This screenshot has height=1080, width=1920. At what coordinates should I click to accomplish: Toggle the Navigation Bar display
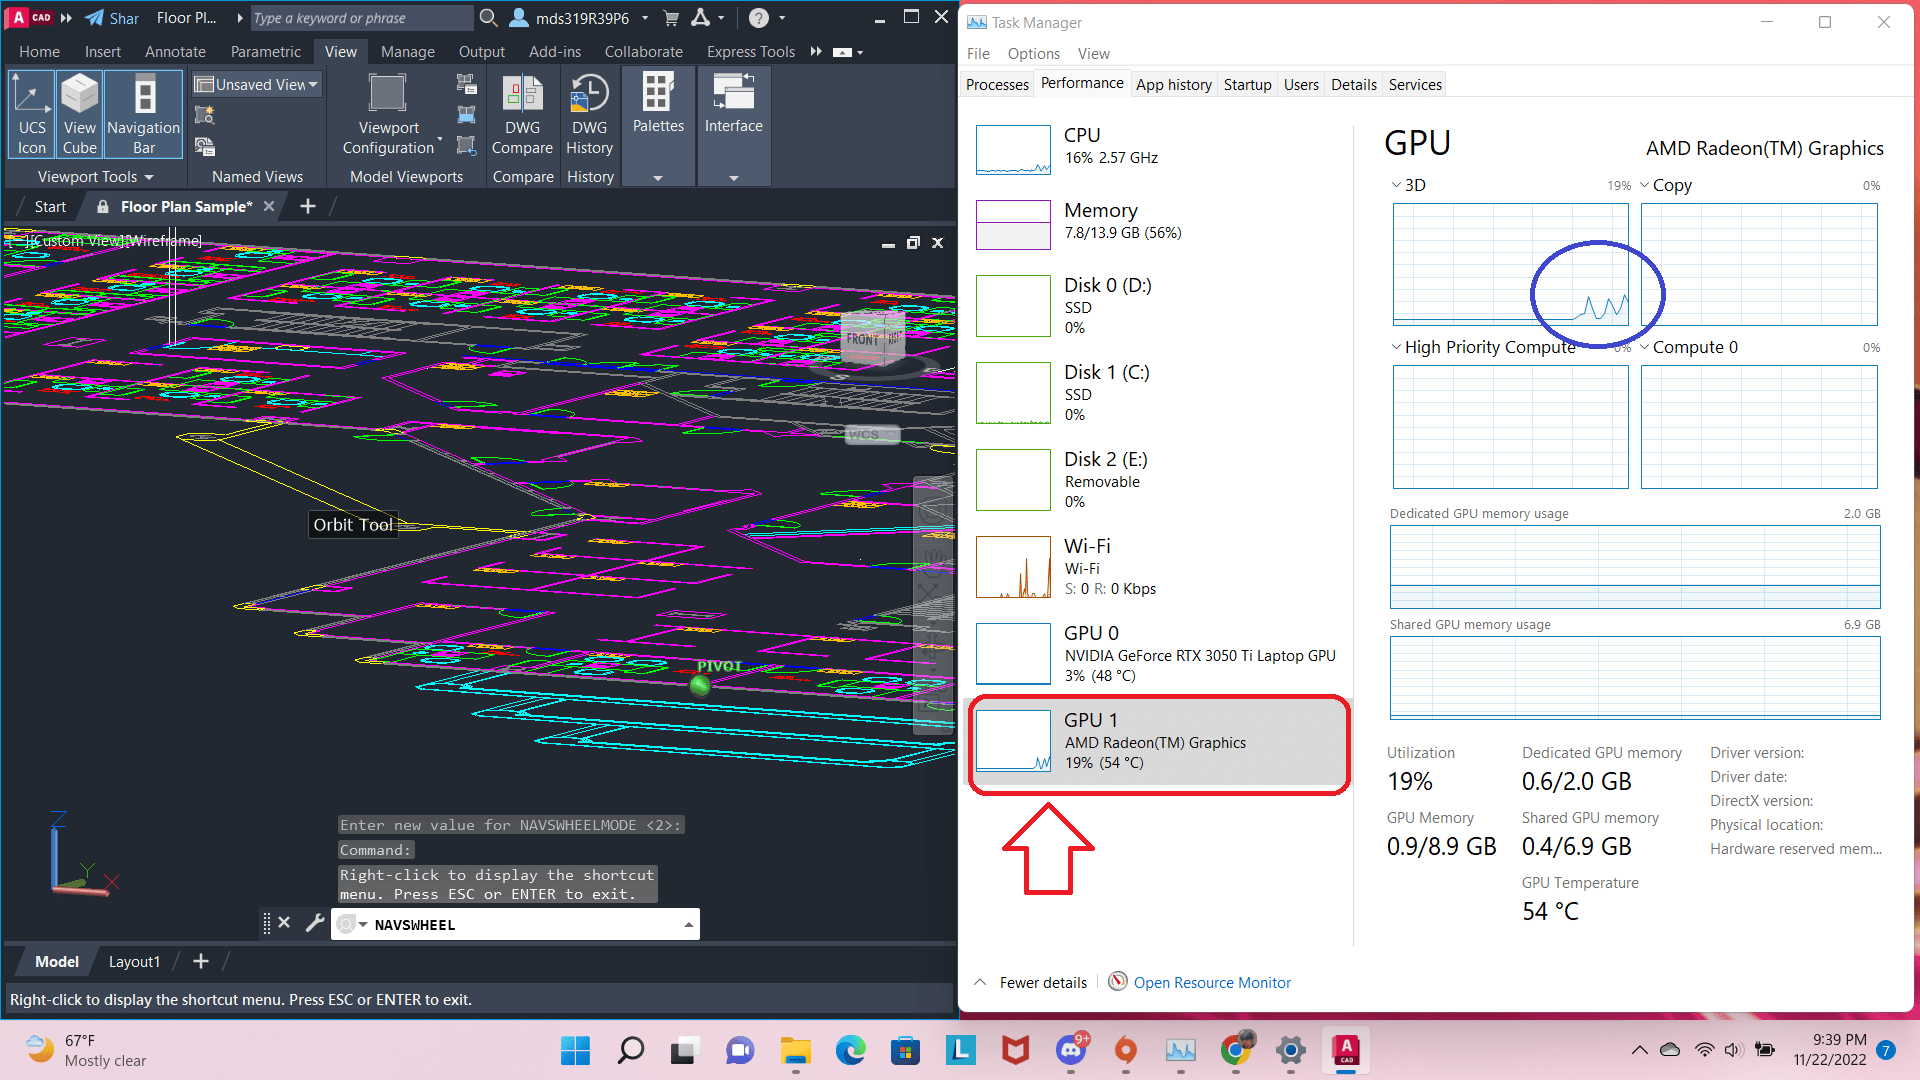coord(142,113)
